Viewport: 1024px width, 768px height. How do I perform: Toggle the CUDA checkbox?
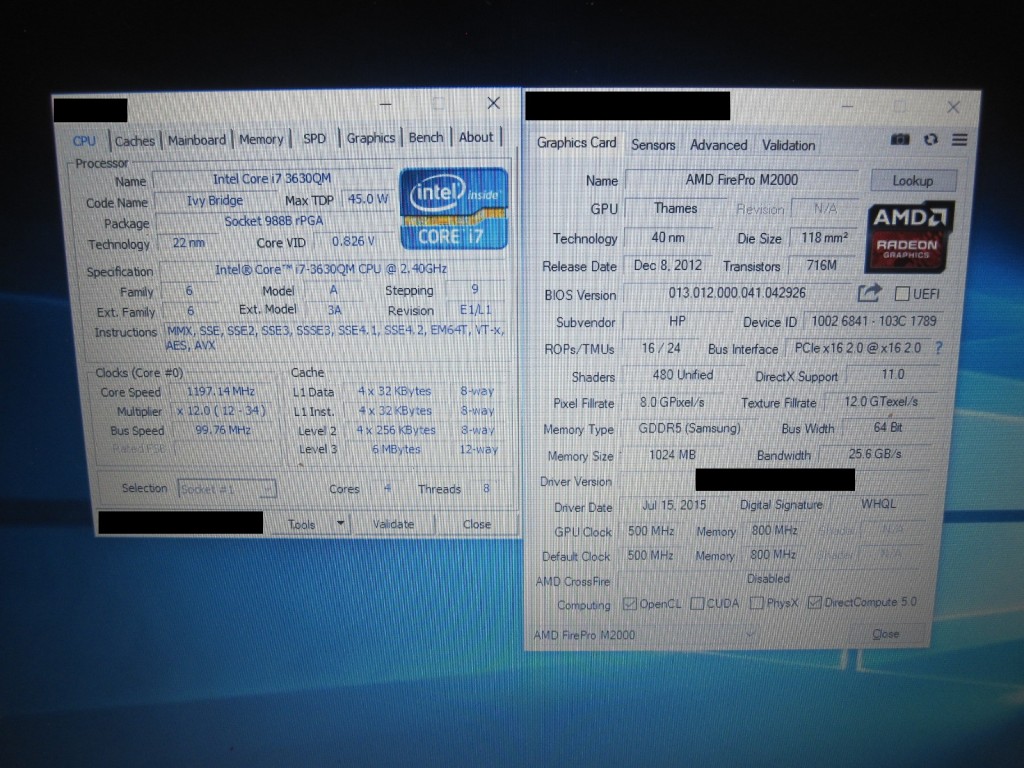697,603
